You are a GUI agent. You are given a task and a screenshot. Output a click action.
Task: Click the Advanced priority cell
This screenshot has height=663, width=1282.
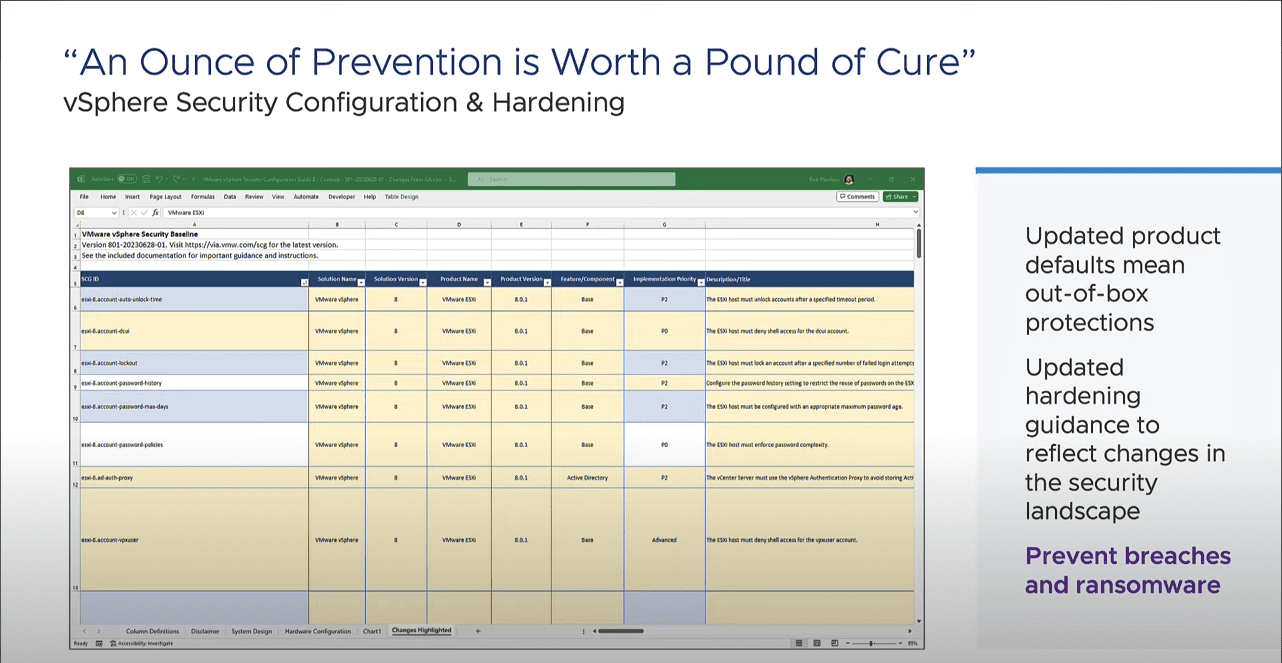[x=664, y=539]
